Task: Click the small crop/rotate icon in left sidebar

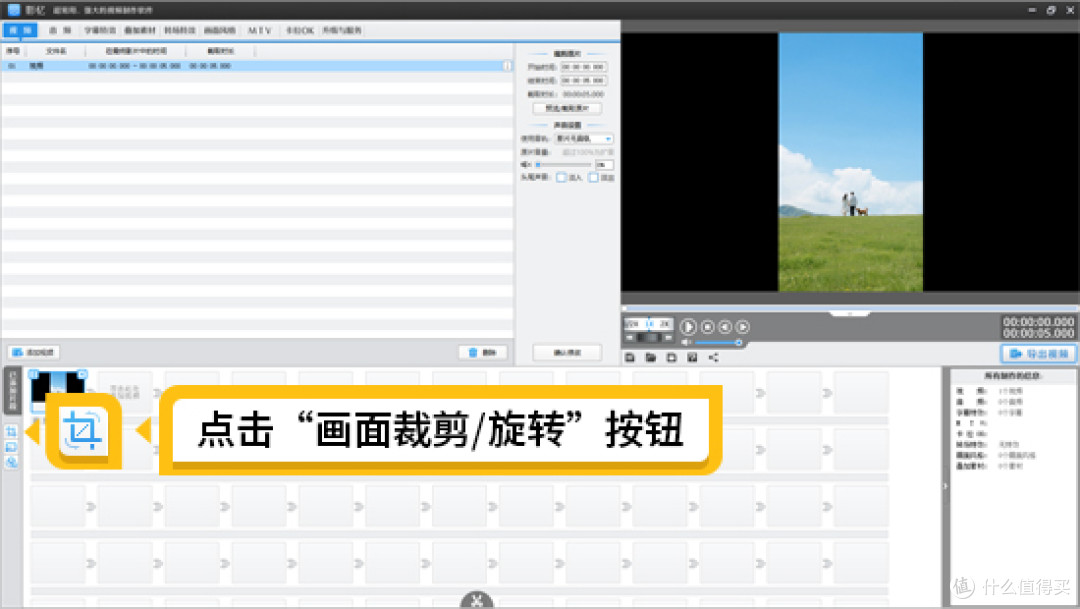Action: tap(11, 432)
